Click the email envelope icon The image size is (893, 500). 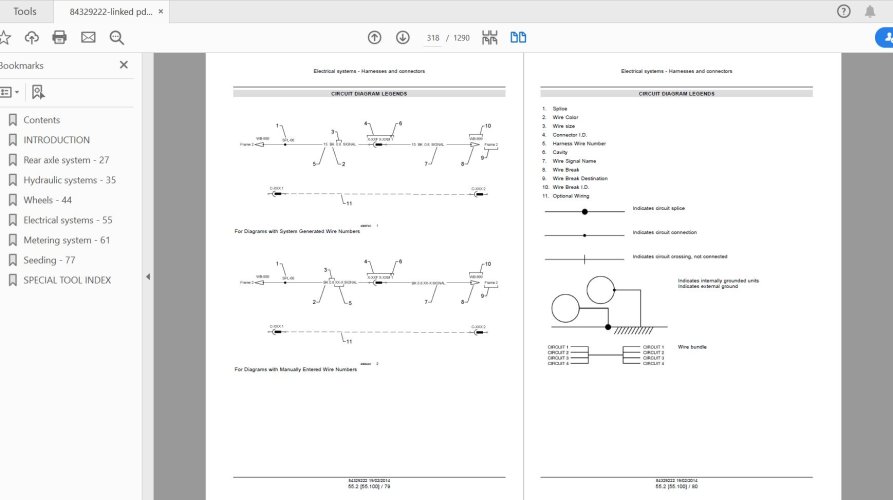pyautogui.click(x=88, y=38)
